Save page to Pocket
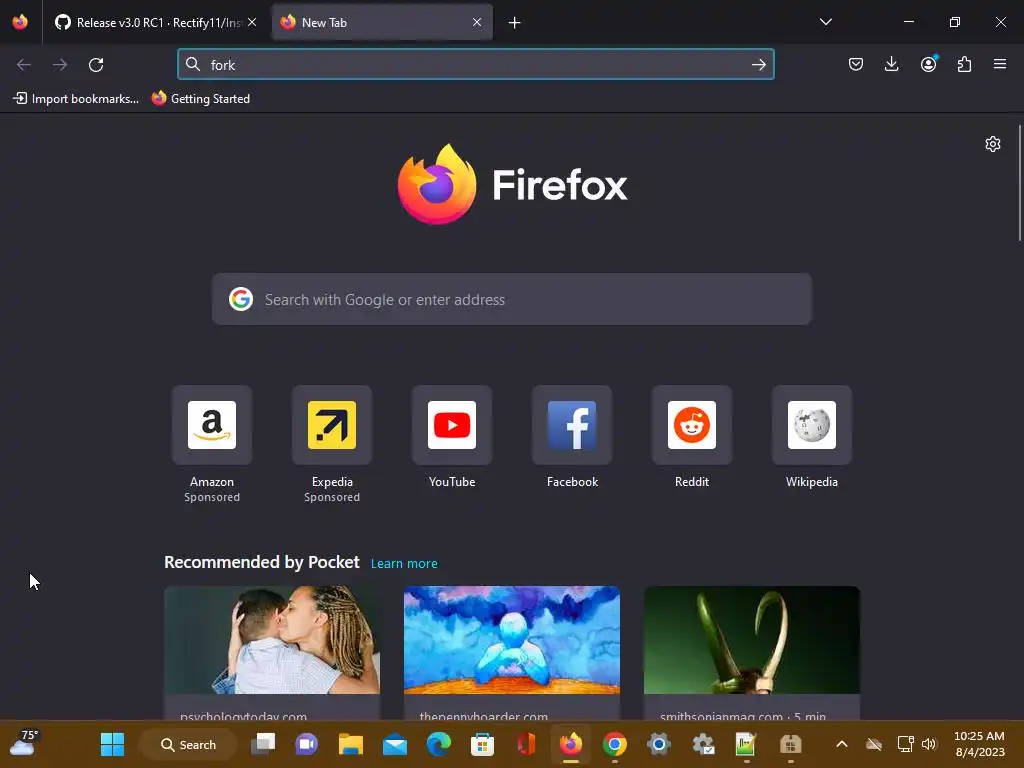The width and height of the screenshot is (1024, 768). (856, 64)
